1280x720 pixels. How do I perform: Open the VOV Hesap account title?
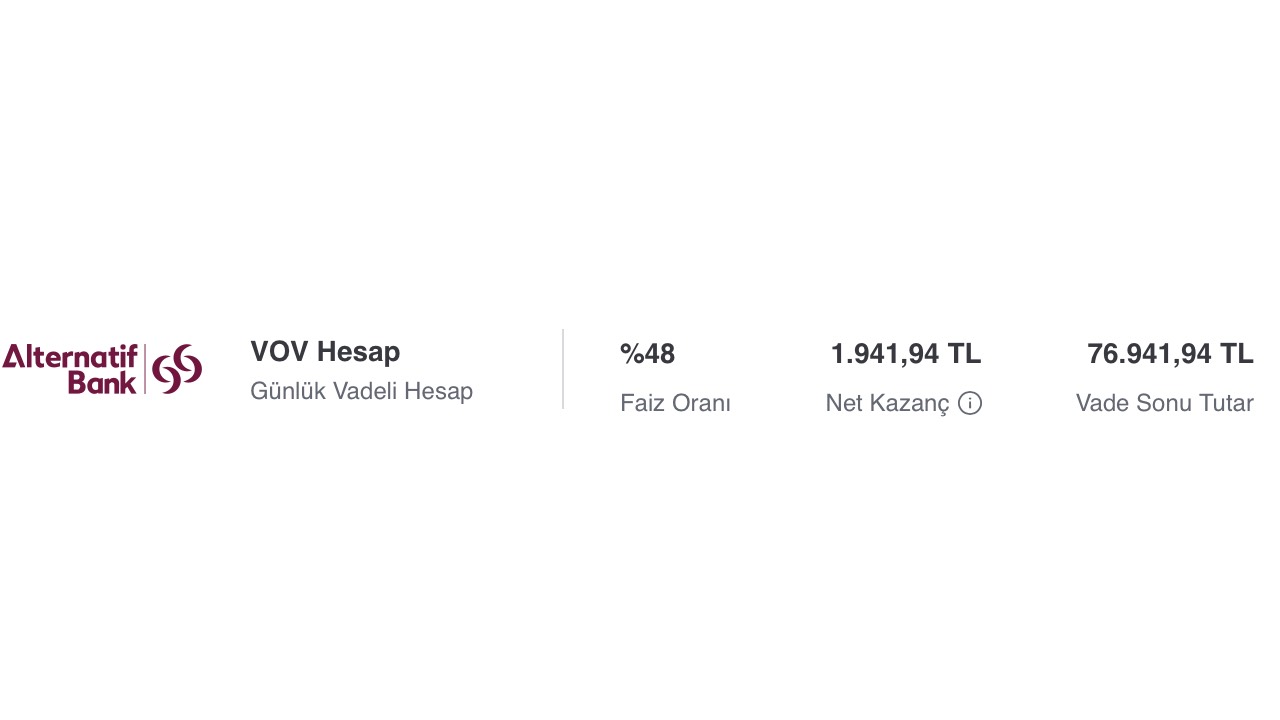[325, 352]
